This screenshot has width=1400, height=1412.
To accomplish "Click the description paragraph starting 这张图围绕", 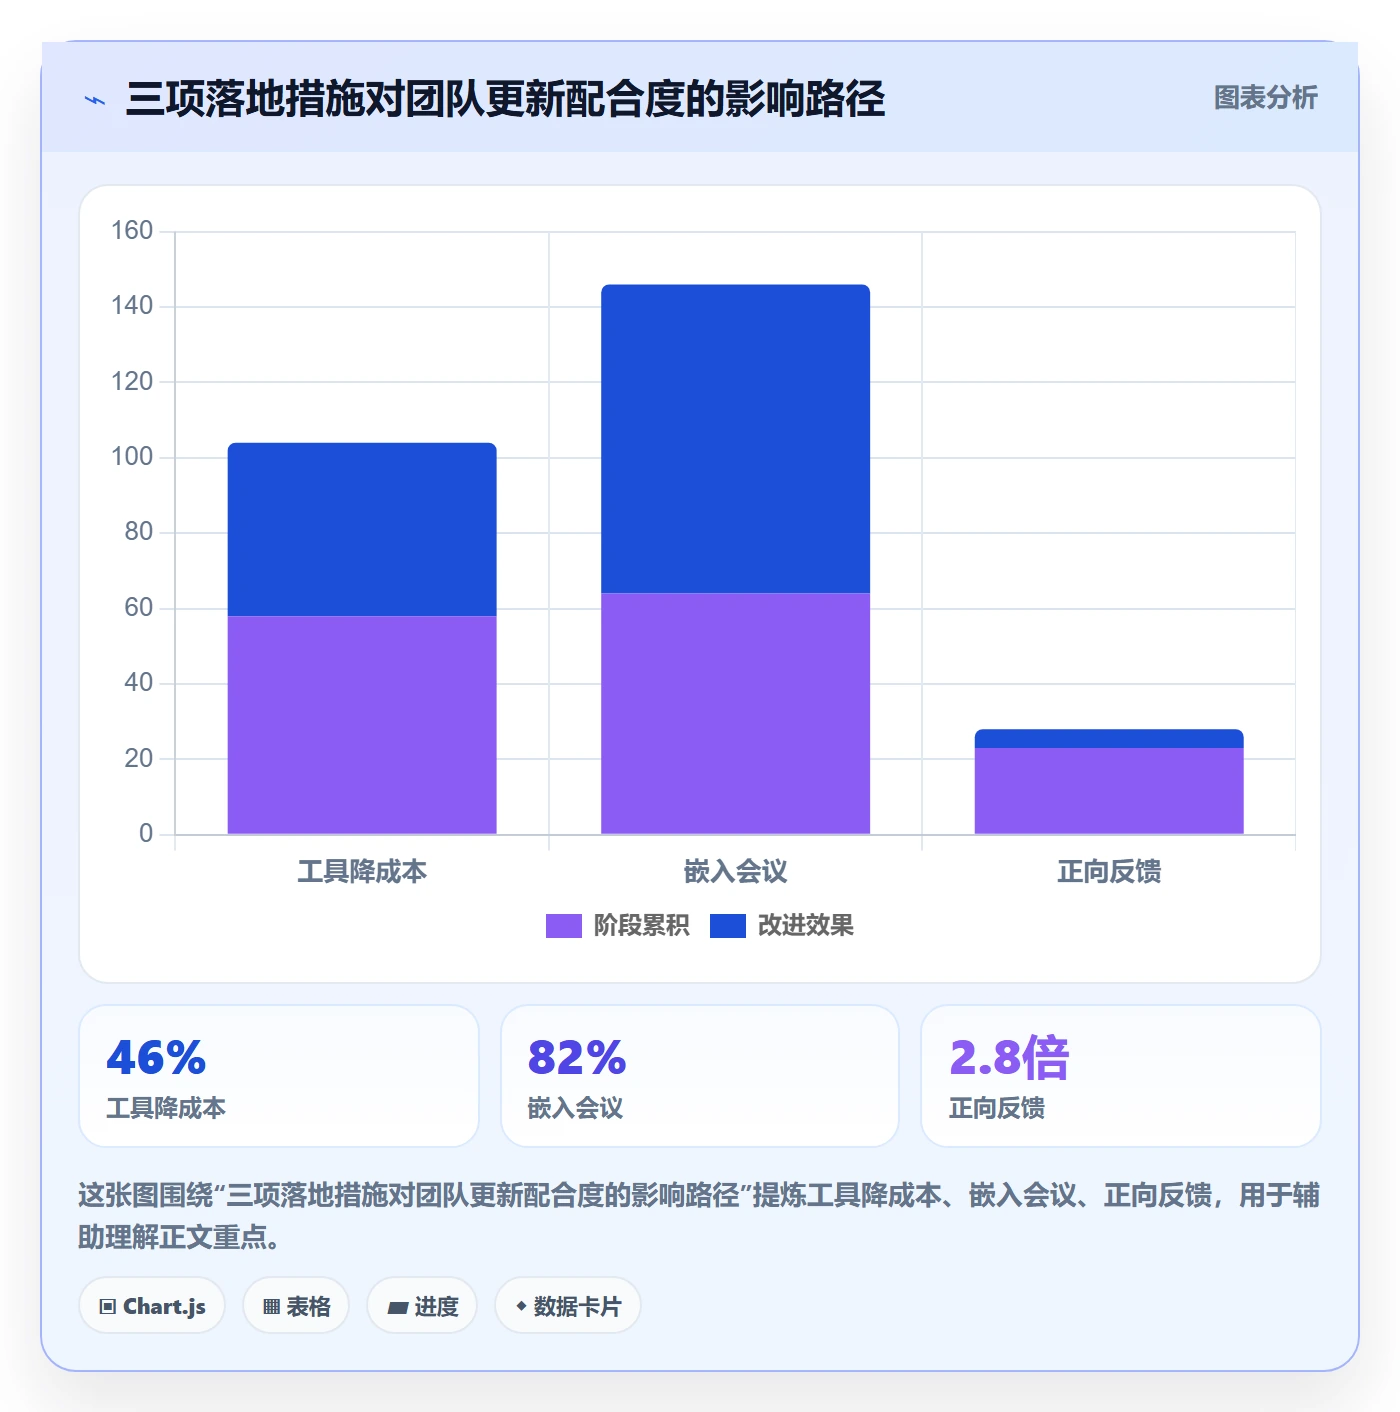I will click(x=699, y=1216).
